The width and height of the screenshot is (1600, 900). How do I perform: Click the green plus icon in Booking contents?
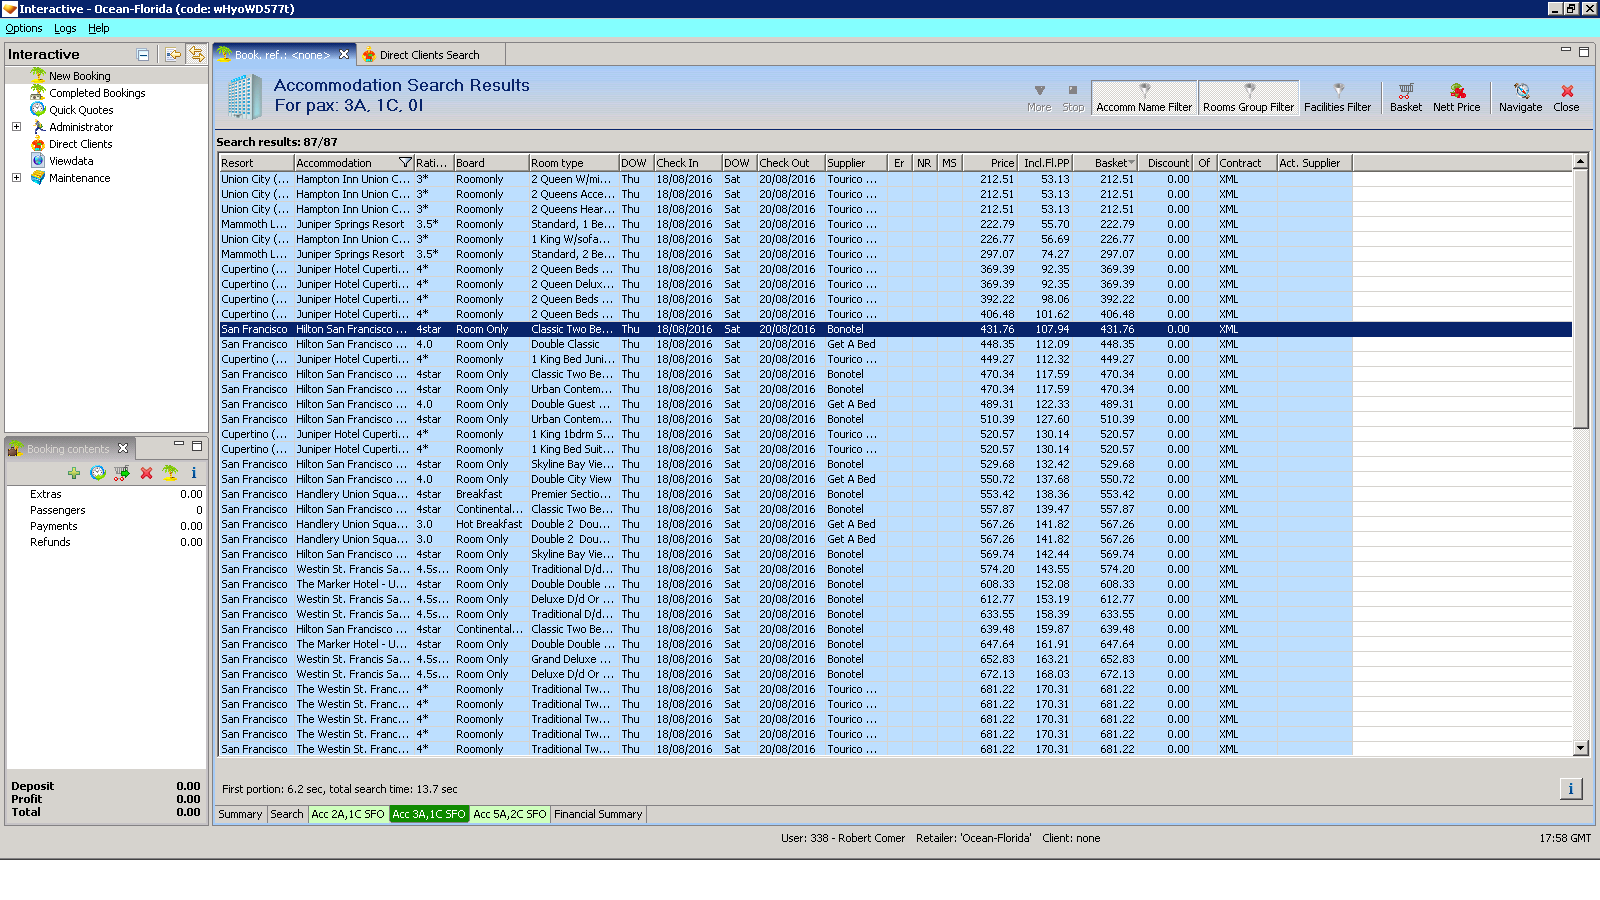click(74, 473)
